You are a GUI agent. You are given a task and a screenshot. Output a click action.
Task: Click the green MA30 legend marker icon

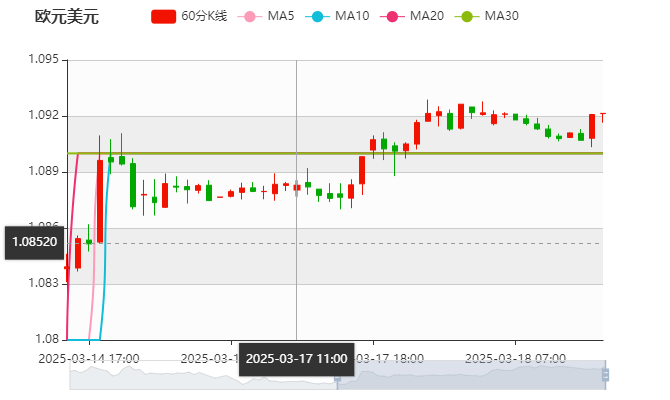[466, 16]
